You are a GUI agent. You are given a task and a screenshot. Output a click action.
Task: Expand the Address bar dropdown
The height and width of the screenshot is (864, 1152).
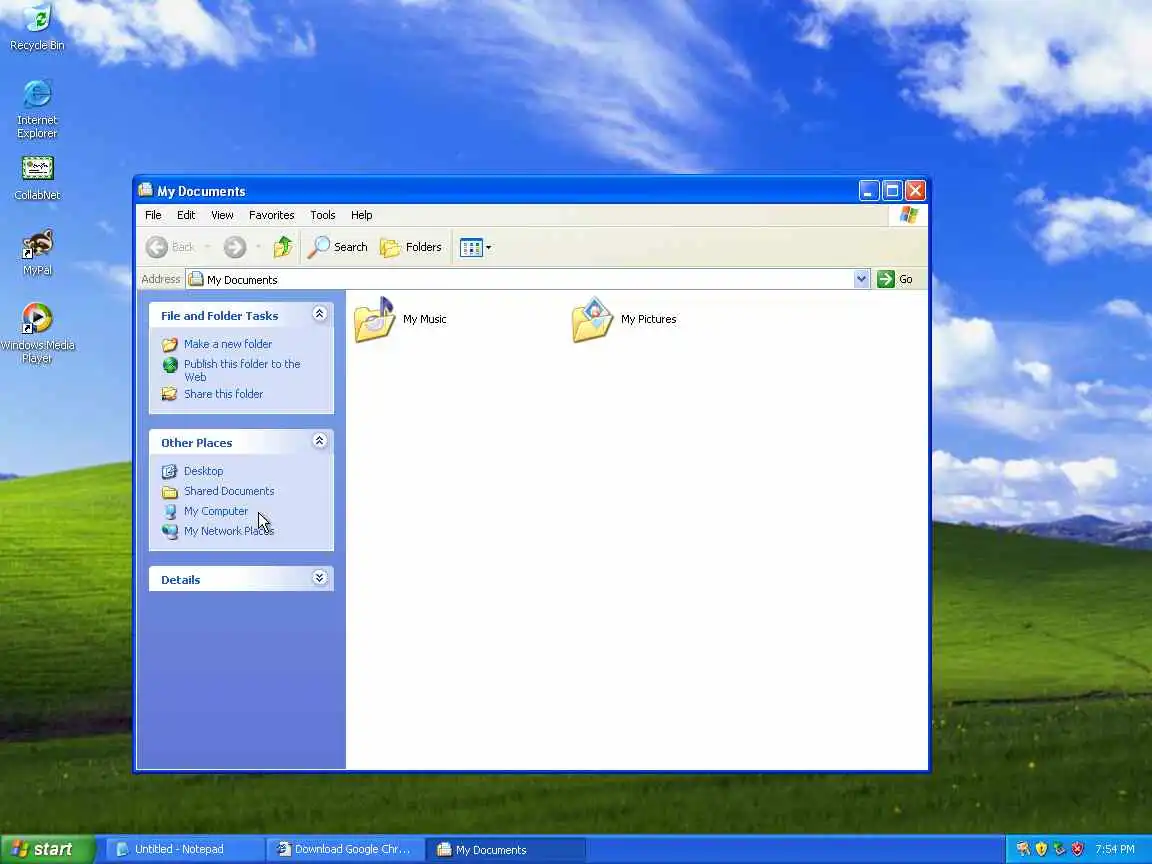tap(861, 279)
